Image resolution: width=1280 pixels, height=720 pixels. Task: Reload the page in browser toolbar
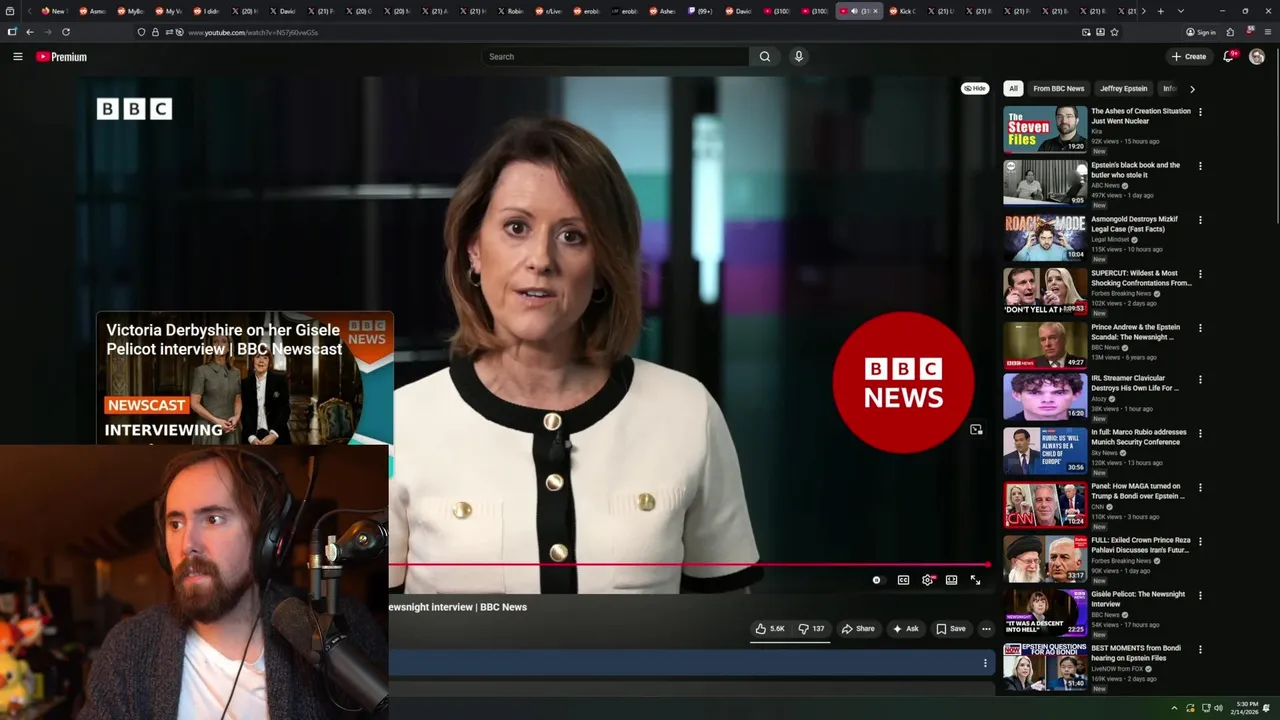[66, 32]
